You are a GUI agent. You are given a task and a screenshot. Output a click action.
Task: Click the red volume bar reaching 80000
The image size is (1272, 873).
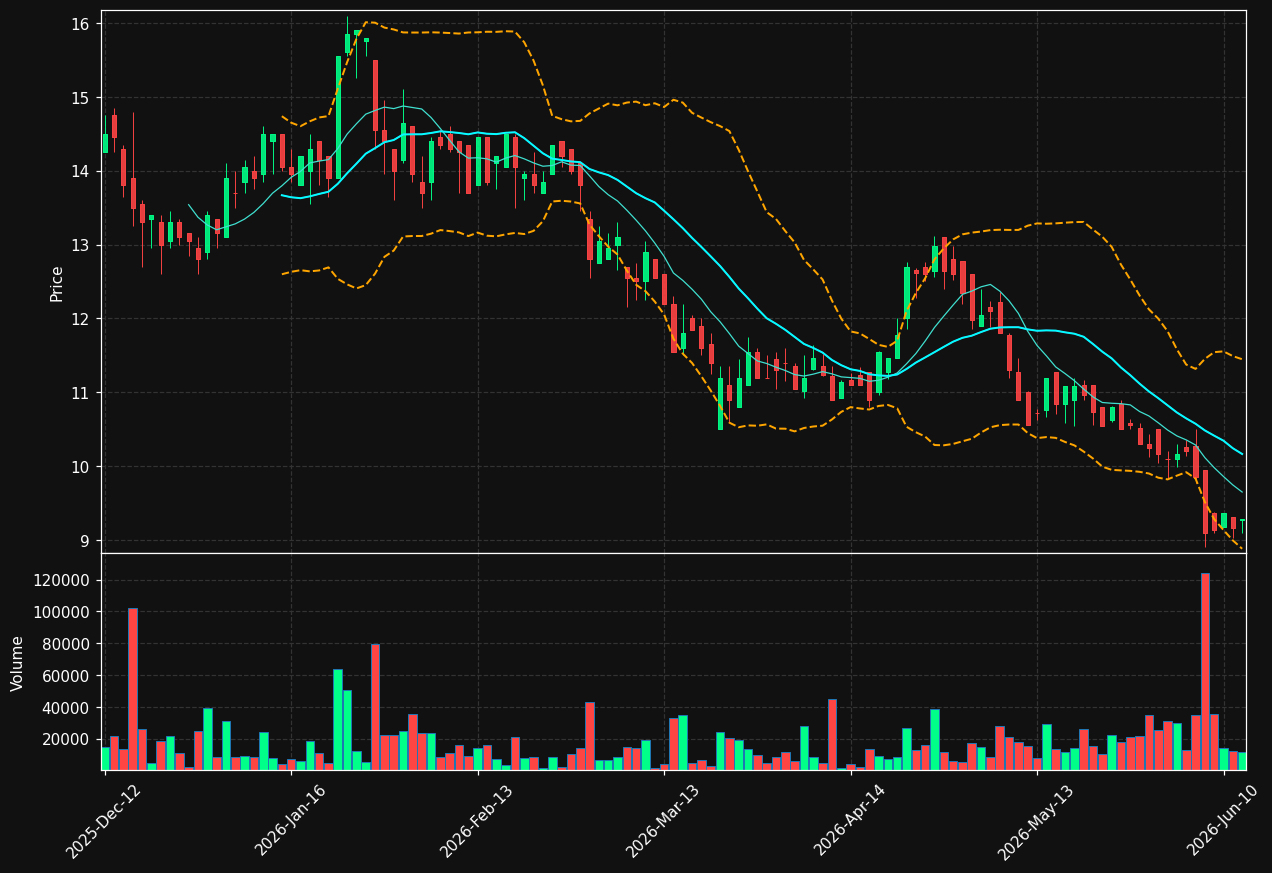pyautogui.click(x=375, y=707)
